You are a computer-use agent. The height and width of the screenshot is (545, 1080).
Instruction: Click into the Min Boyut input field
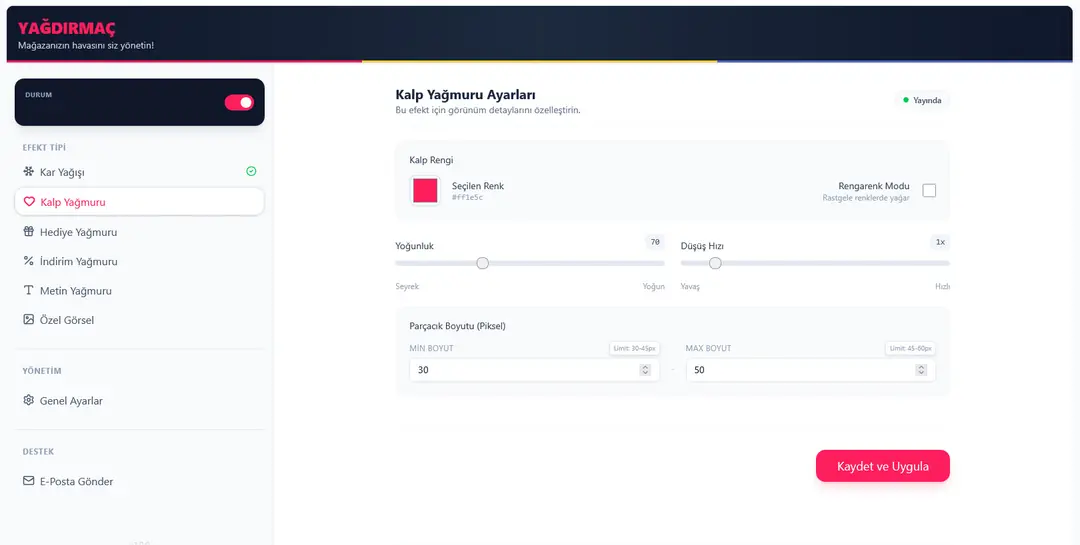click(x=520, y=370)
